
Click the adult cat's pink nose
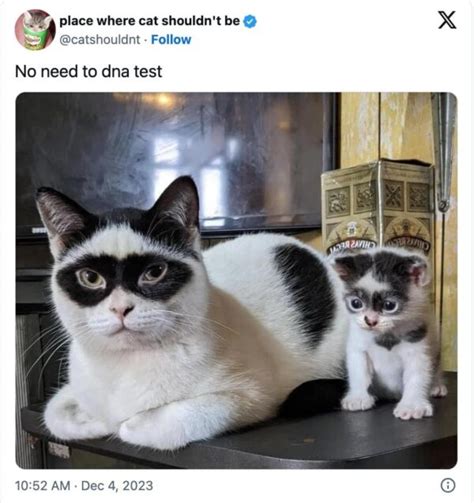[x=122, y=310]
